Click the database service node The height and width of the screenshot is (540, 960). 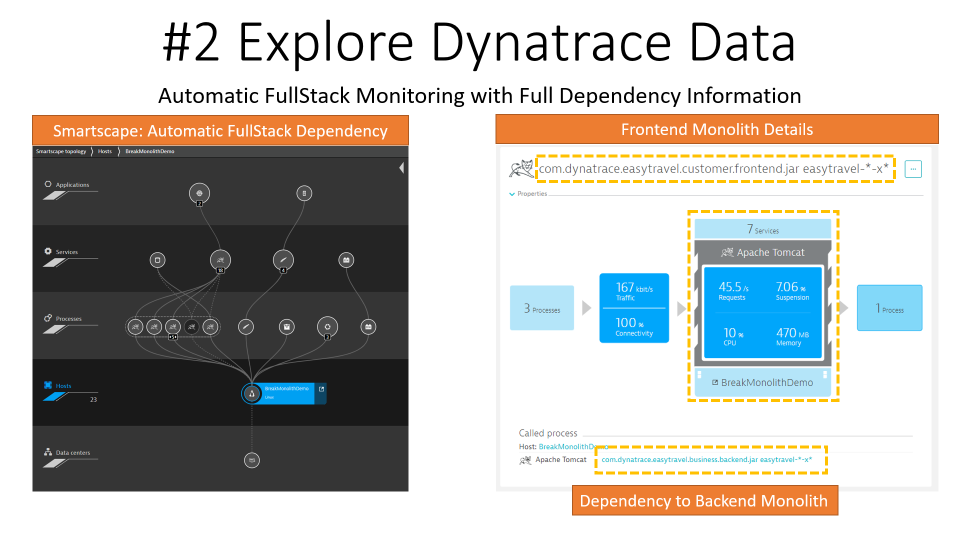[157, 260]
